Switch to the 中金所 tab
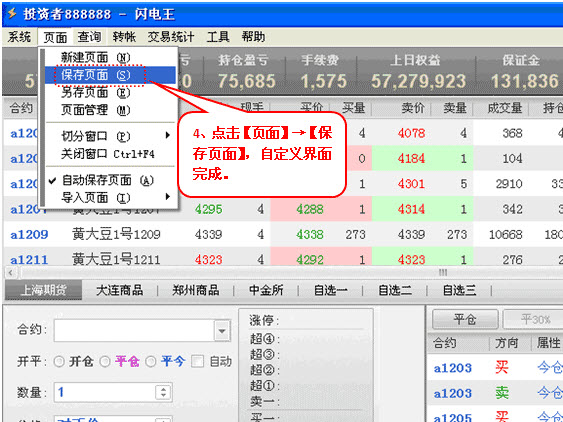This screenshot has height=422, width=563. coord(266,290)
